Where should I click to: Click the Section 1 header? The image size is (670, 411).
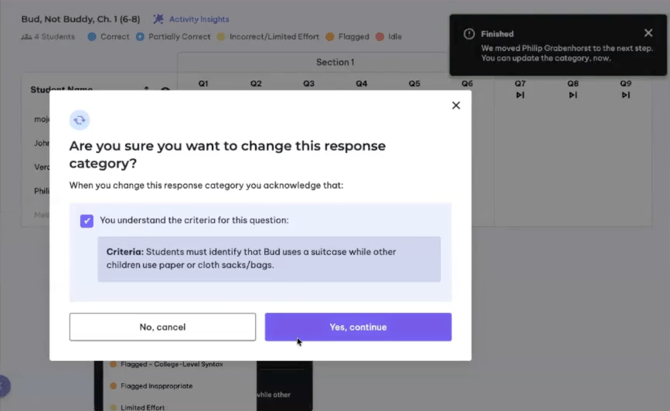[x=335, y=62]
